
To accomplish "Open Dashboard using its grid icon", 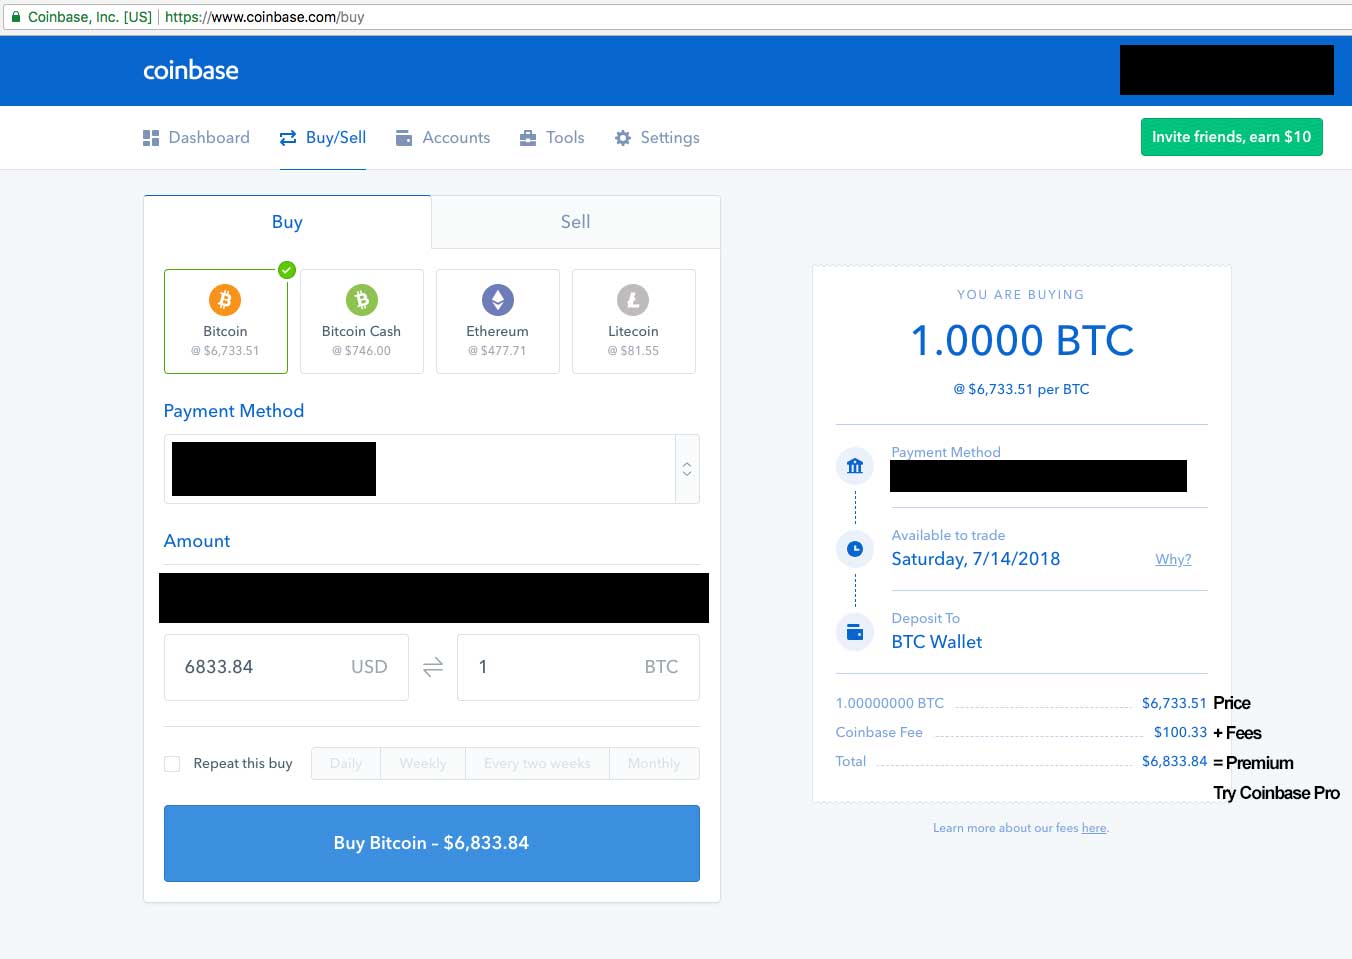I will click(152, 137).
